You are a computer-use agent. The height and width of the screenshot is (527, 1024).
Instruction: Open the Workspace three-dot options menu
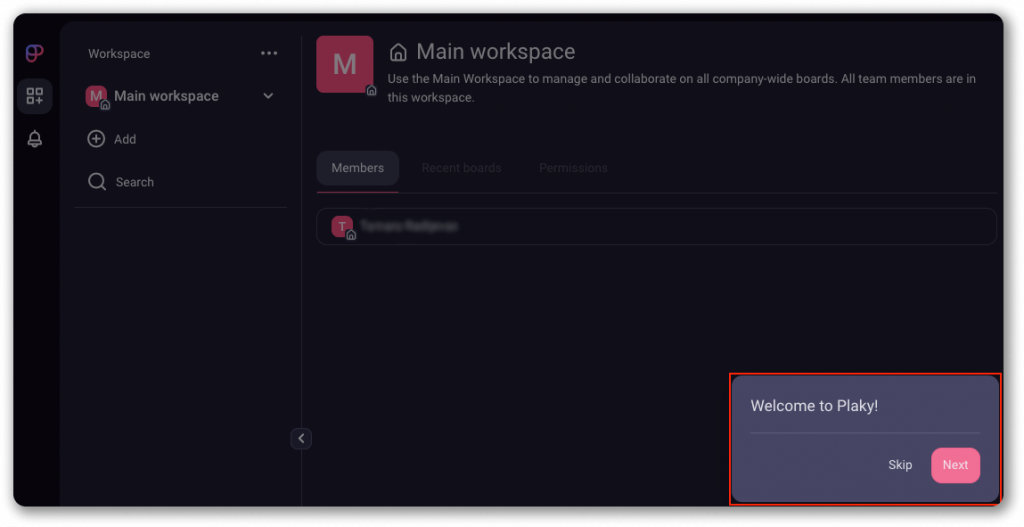tap(269, 54)
